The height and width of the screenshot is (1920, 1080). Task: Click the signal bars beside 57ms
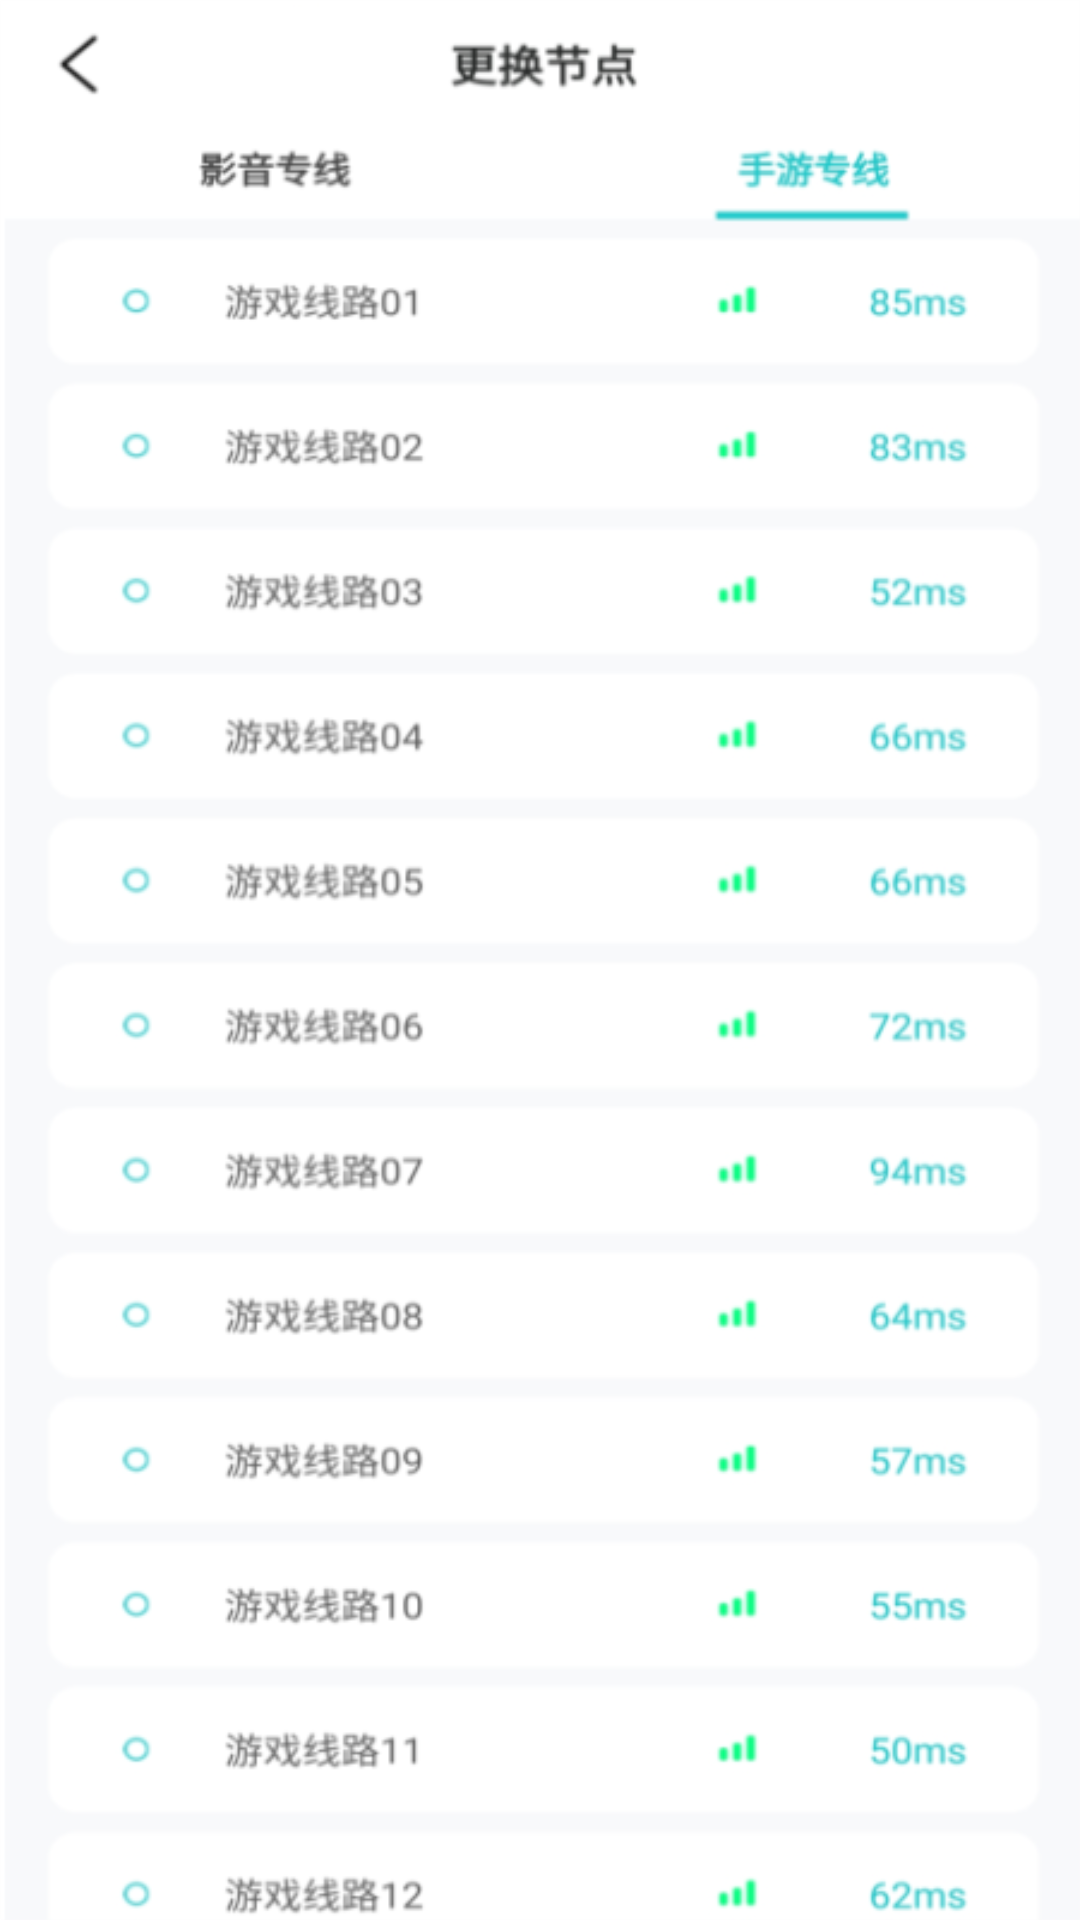tap(737, 1460)
